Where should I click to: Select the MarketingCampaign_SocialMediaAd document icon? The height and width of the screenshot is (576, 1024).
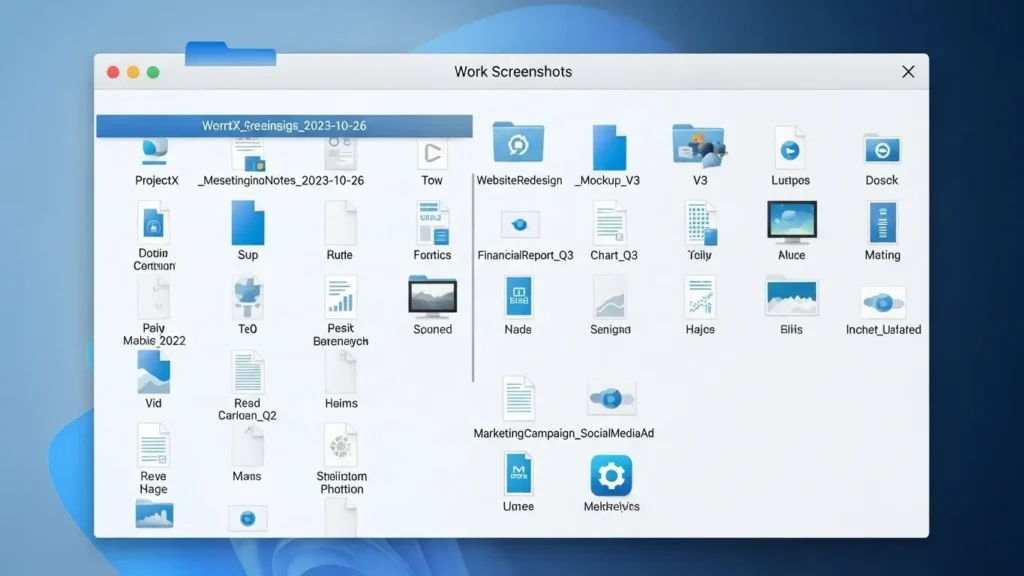(x=518, y=397)
